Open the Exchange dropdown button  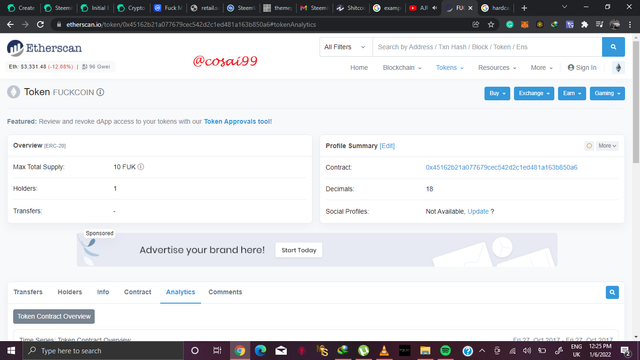click(534, 93)
